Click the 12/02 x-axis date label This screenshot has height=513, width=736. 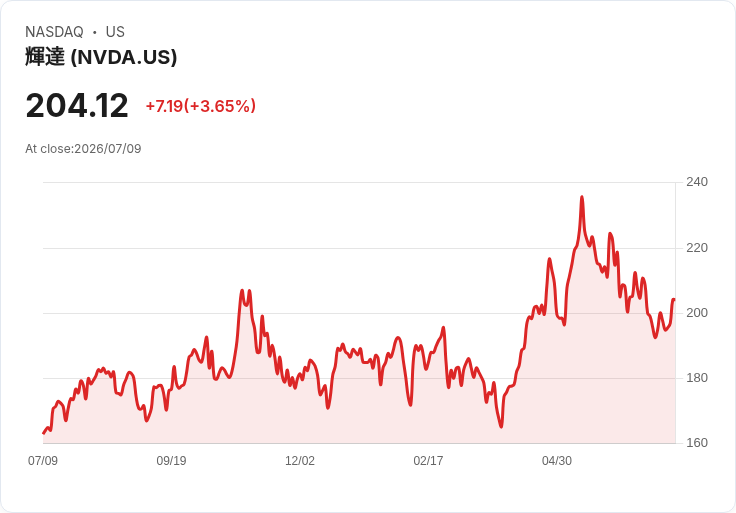(300, 461)
